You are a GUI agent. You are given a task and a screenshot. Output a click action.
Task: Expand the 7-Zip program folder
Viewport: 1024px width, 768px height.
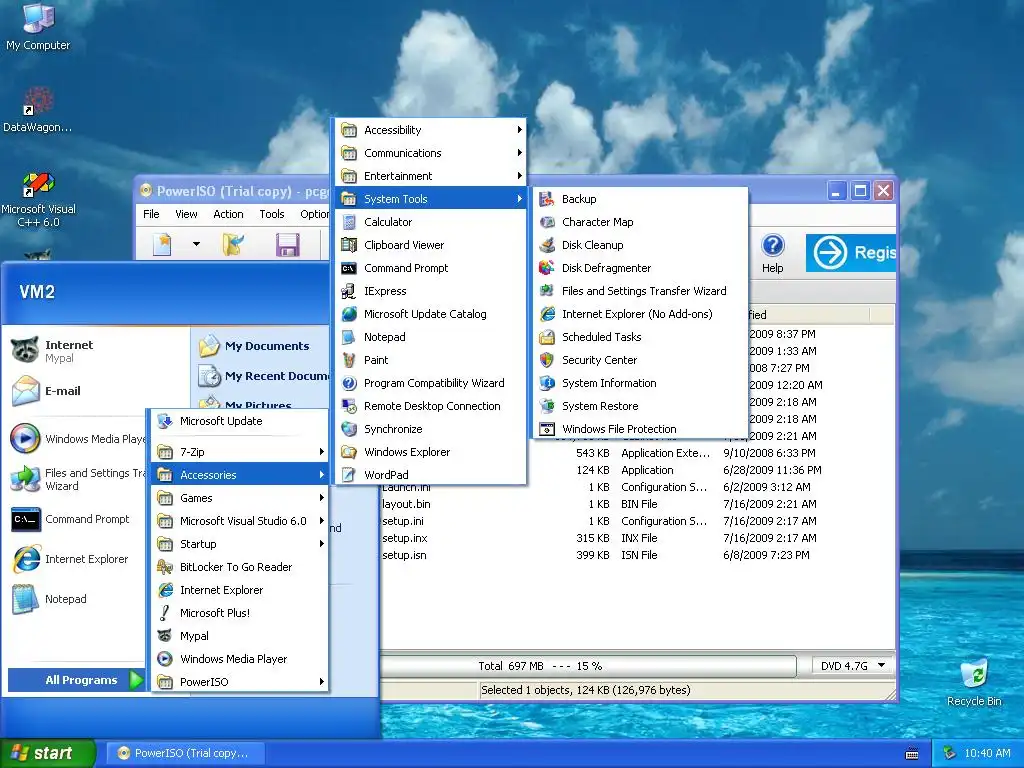(x=239, y=452)
